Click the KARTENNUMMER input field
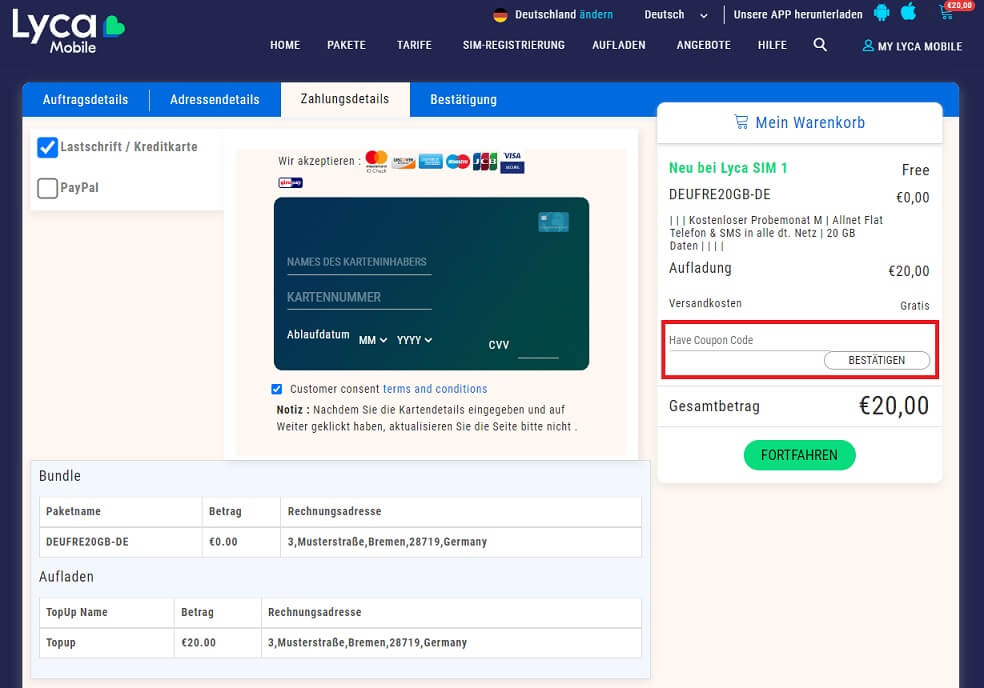This screenshot has width=984, height=688. click(359, 298)
